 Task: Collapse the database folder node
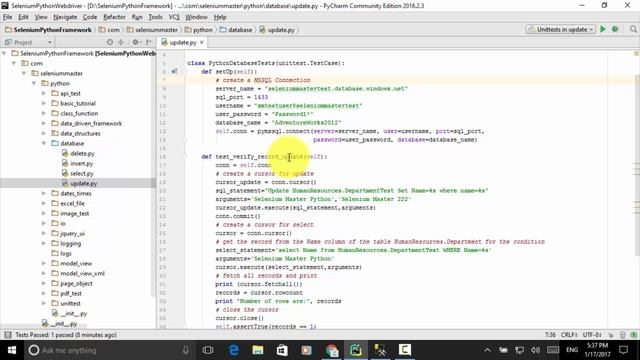pos(44,143)
